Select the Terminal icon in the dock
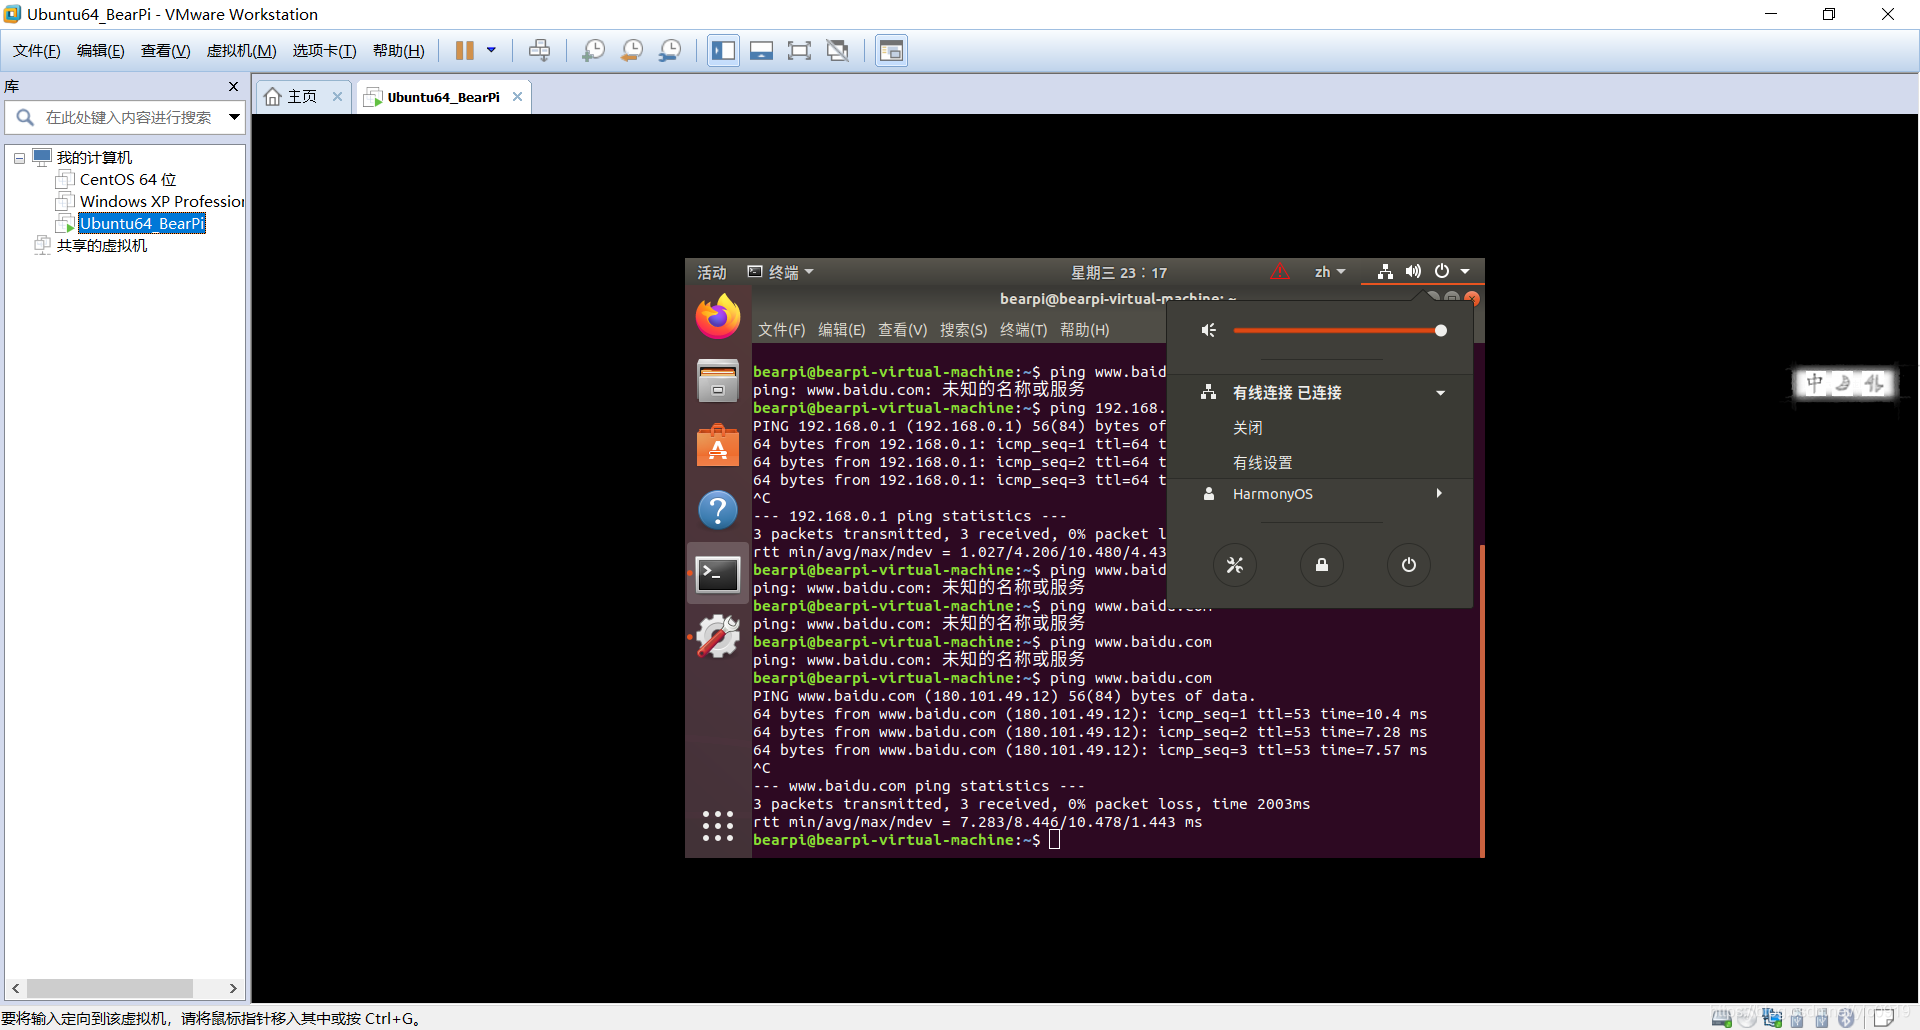Image resolution: width=1920 pixels, height=1030 pixels. pyautogui.click(x=718, y=574)
